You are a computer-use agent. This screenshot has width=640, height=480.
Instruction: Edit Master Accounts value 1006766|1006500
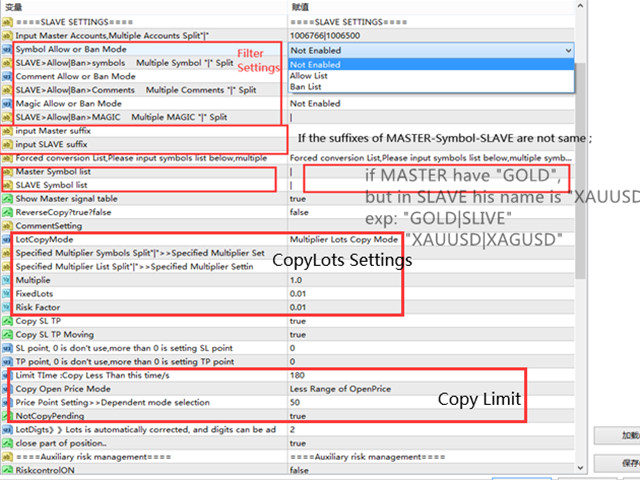325,36
